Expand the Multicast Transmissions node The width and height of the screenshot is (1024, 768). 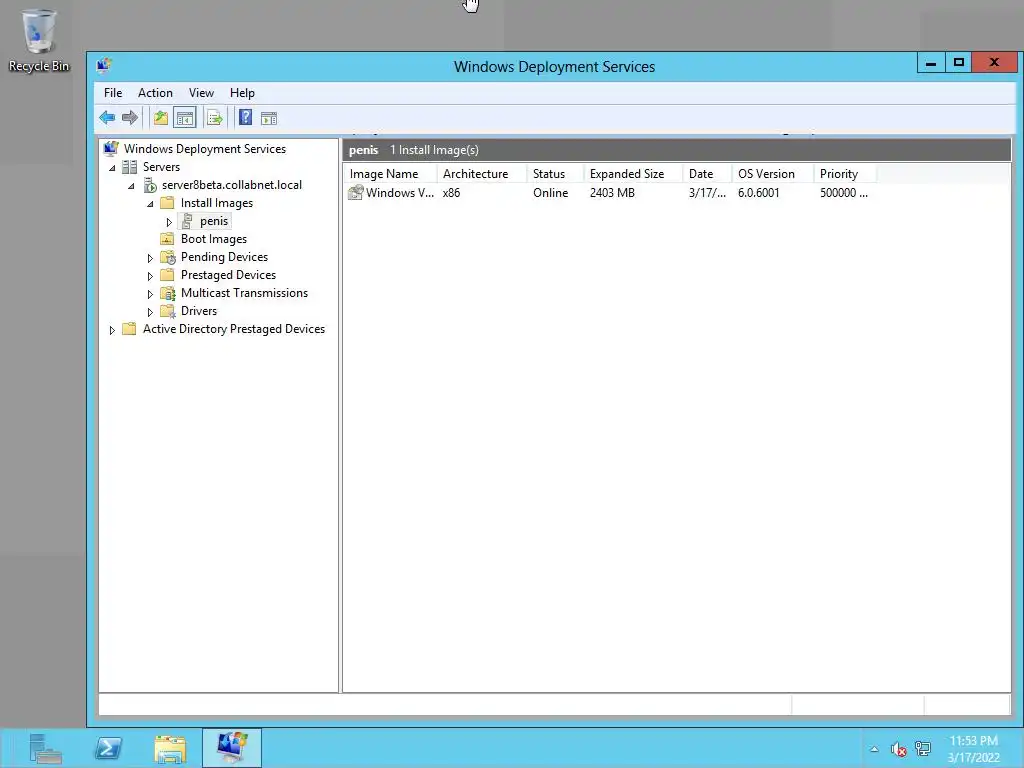click(x=150, y=294)
